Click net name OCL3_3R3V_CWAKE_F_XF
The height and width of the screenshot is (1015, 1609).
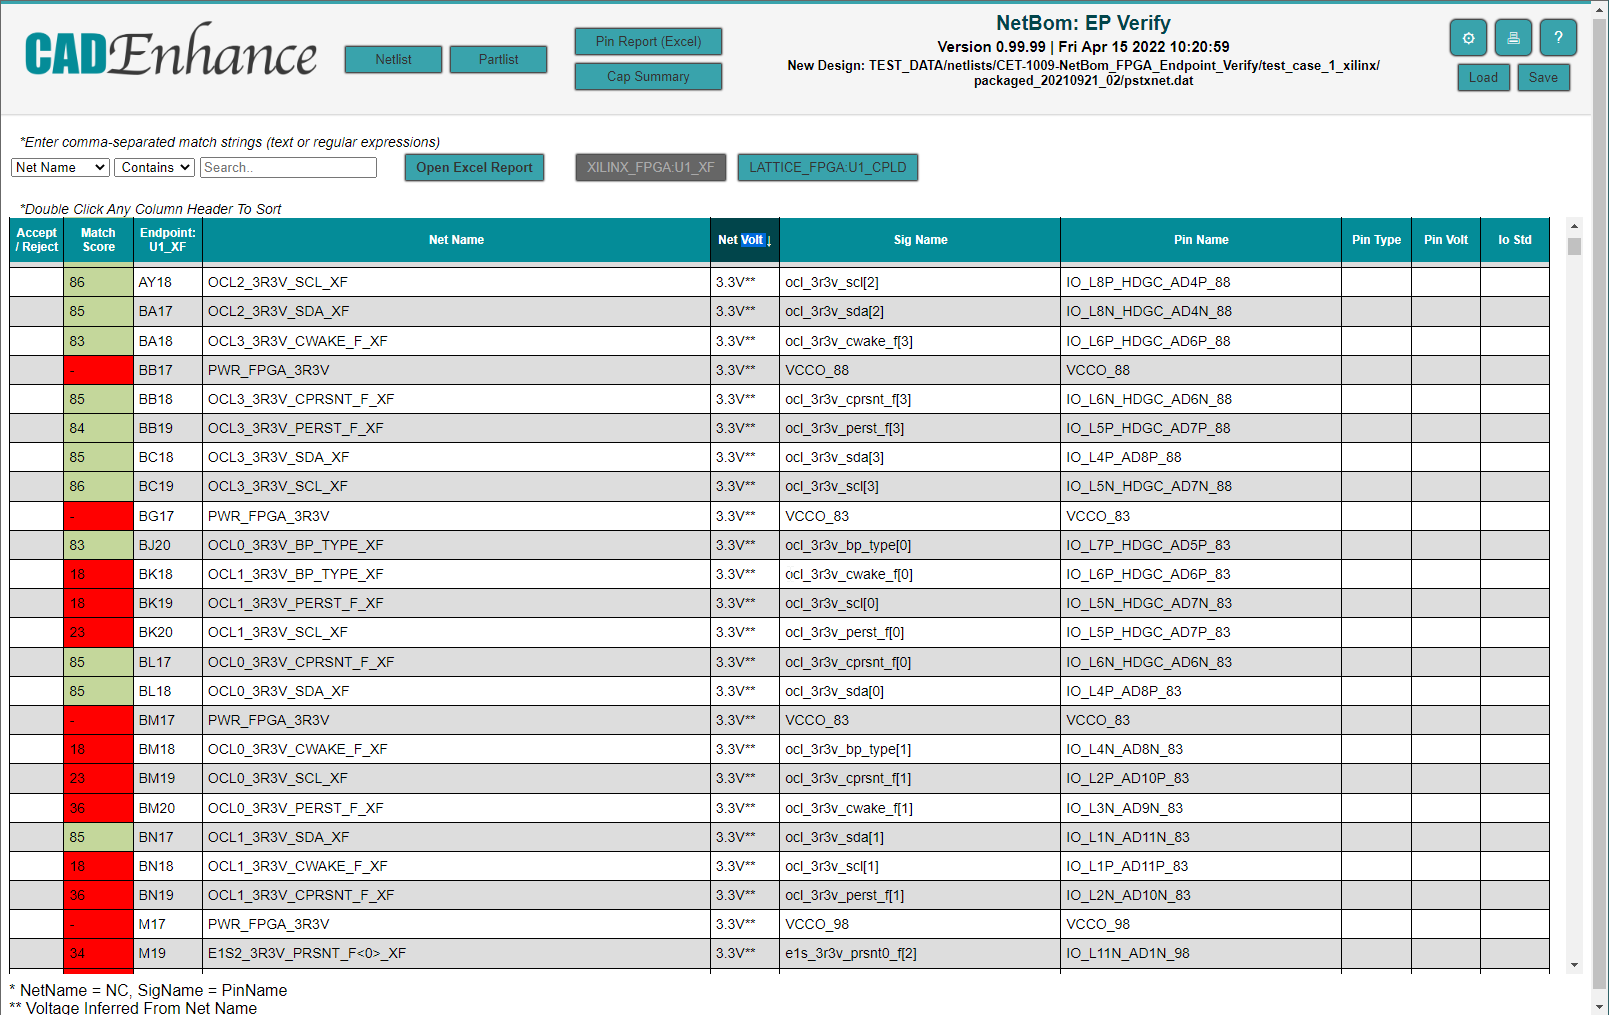(x=298, y=341)
